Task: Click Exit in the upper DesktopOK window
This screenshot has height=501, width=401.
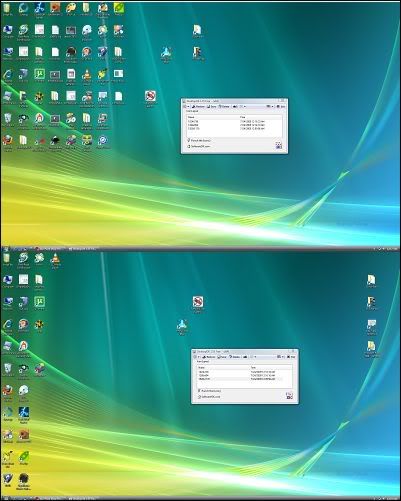Action: (x=281, y=106)
